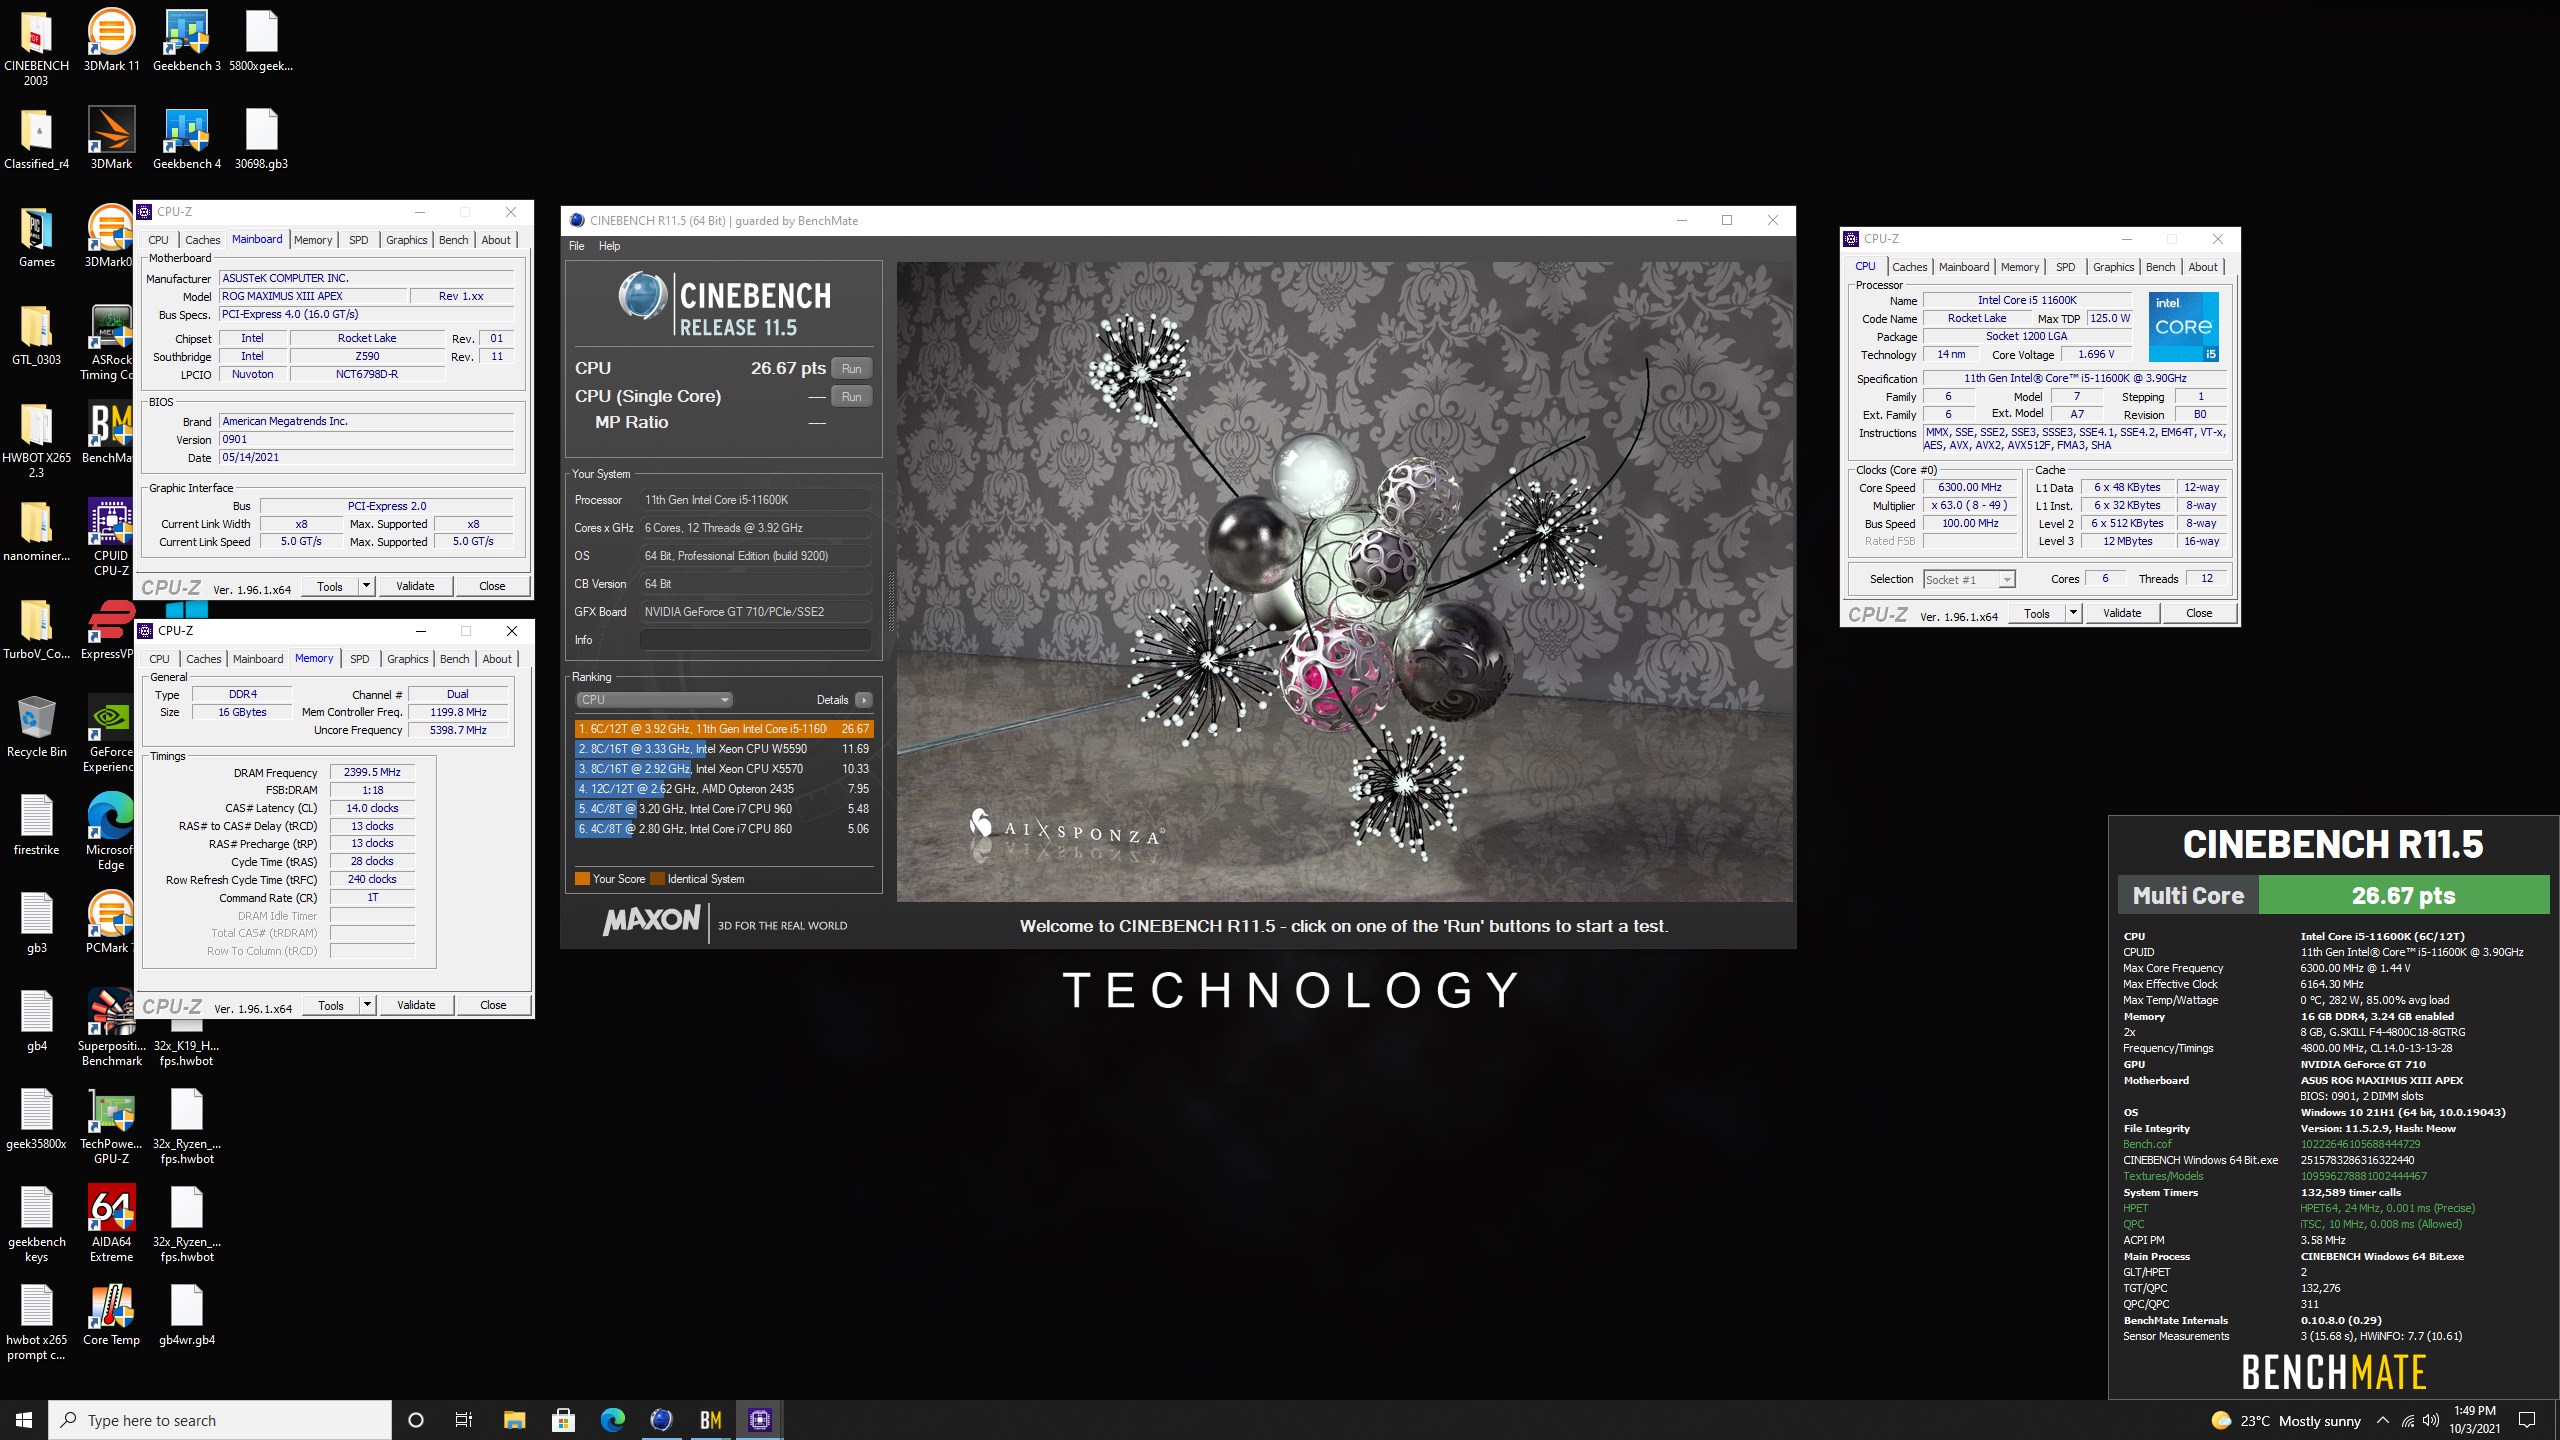Screen dimensions: 2560x1440
Task: Run the CPU Single Core test
Action: pyautogui.click(x=851, y=396)
